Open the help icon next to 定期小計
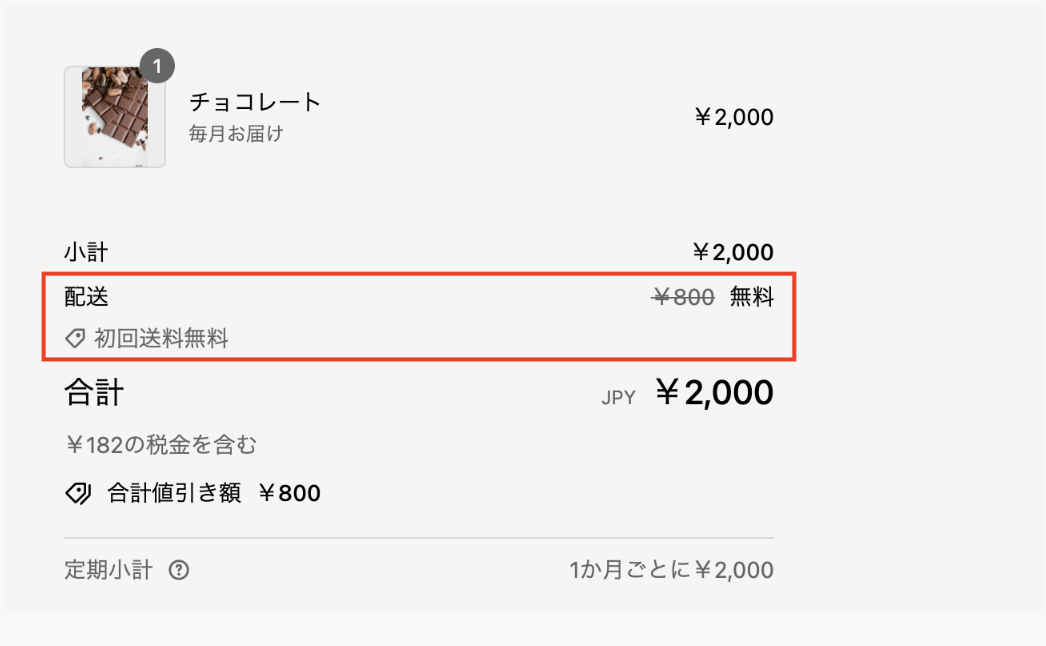This screenshot has width=1046, height=646. point(179,571)
